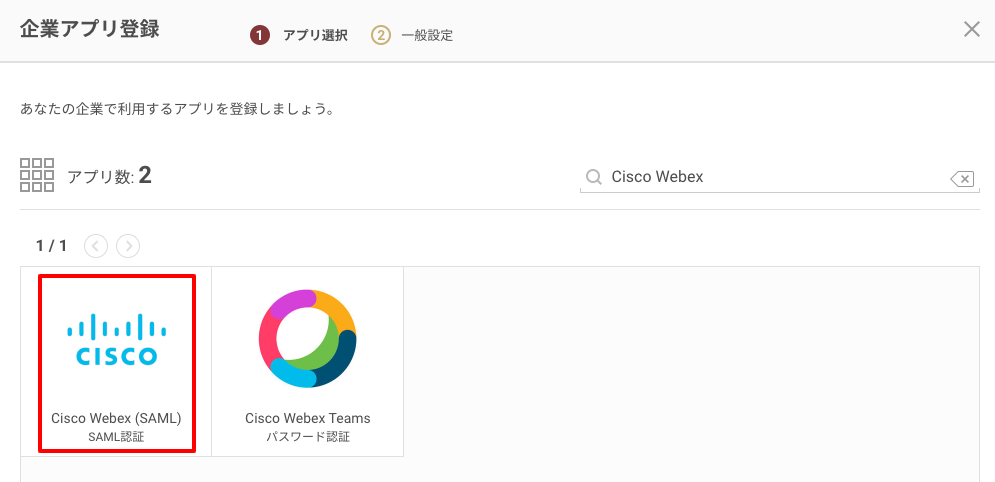Click the 企業アプリ登録 dialog title
995x482 pixels.
point(89,29)
